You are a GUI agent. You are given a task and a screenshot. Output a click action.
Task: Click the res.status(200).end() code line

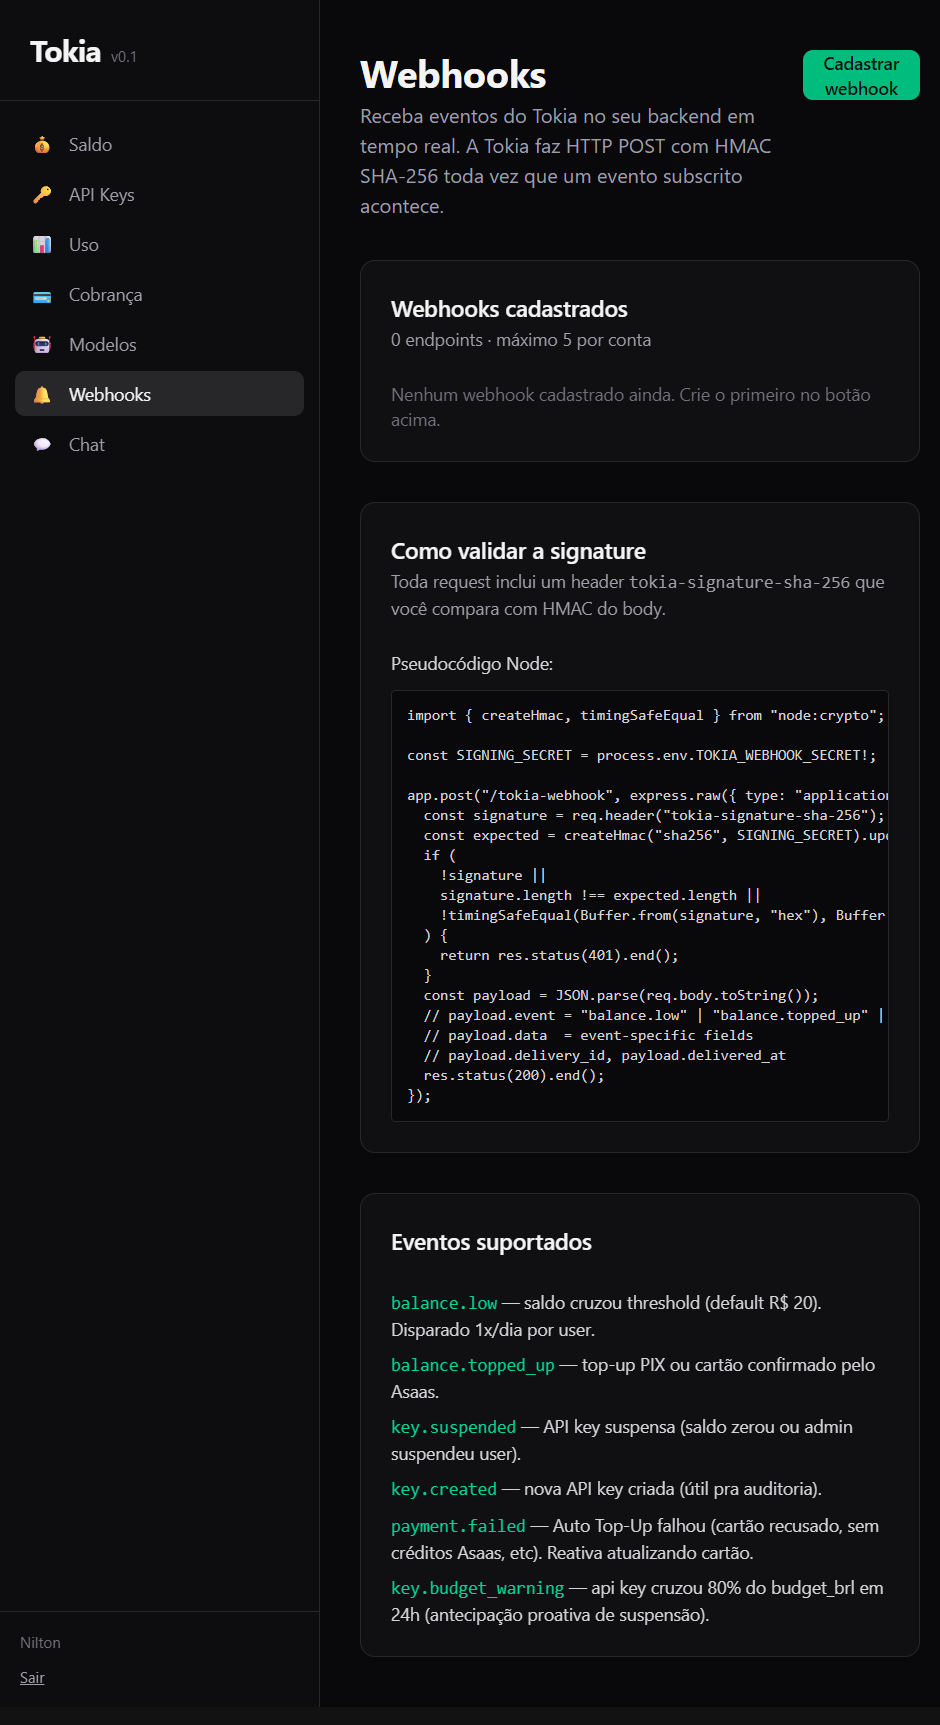[514, 1075]
